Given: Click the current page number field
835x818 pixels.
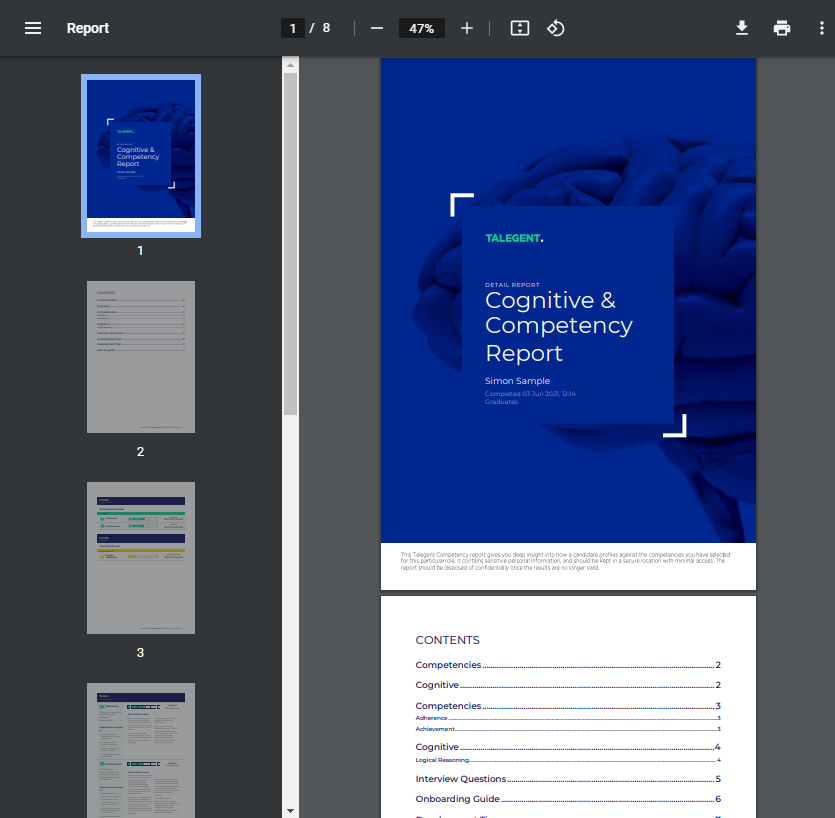Looking at the screenshot, I should [293, 28].
